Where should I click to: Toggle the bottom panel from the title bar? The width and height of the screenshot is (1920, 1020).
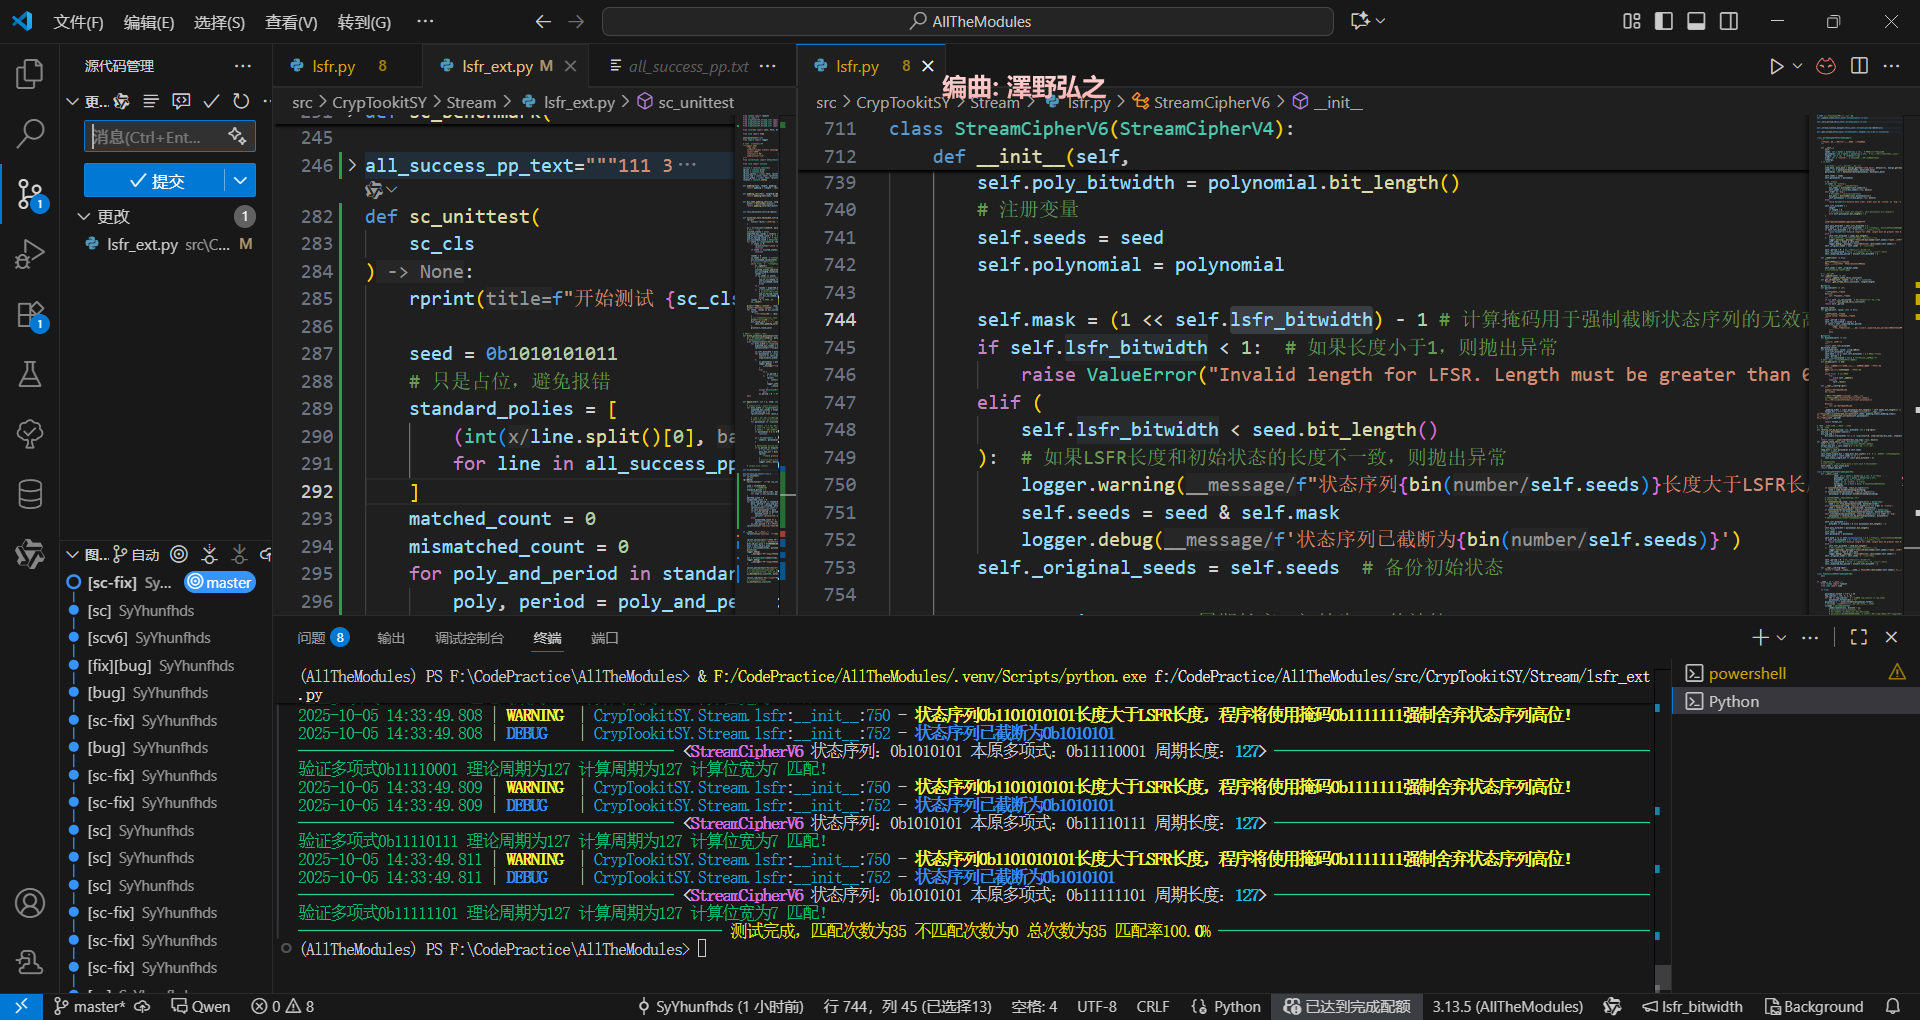coord(1696,21)
